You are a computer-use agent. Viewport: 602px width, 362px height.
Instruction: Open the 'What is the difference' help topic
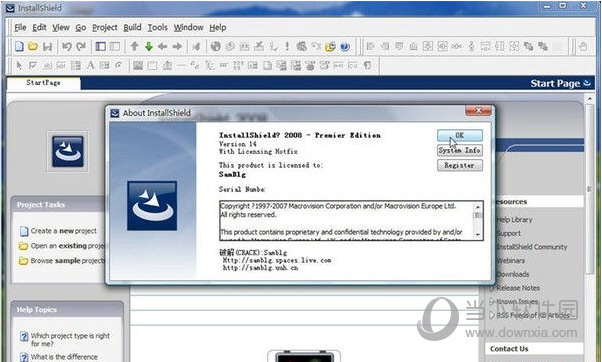[x=64, y=357]
